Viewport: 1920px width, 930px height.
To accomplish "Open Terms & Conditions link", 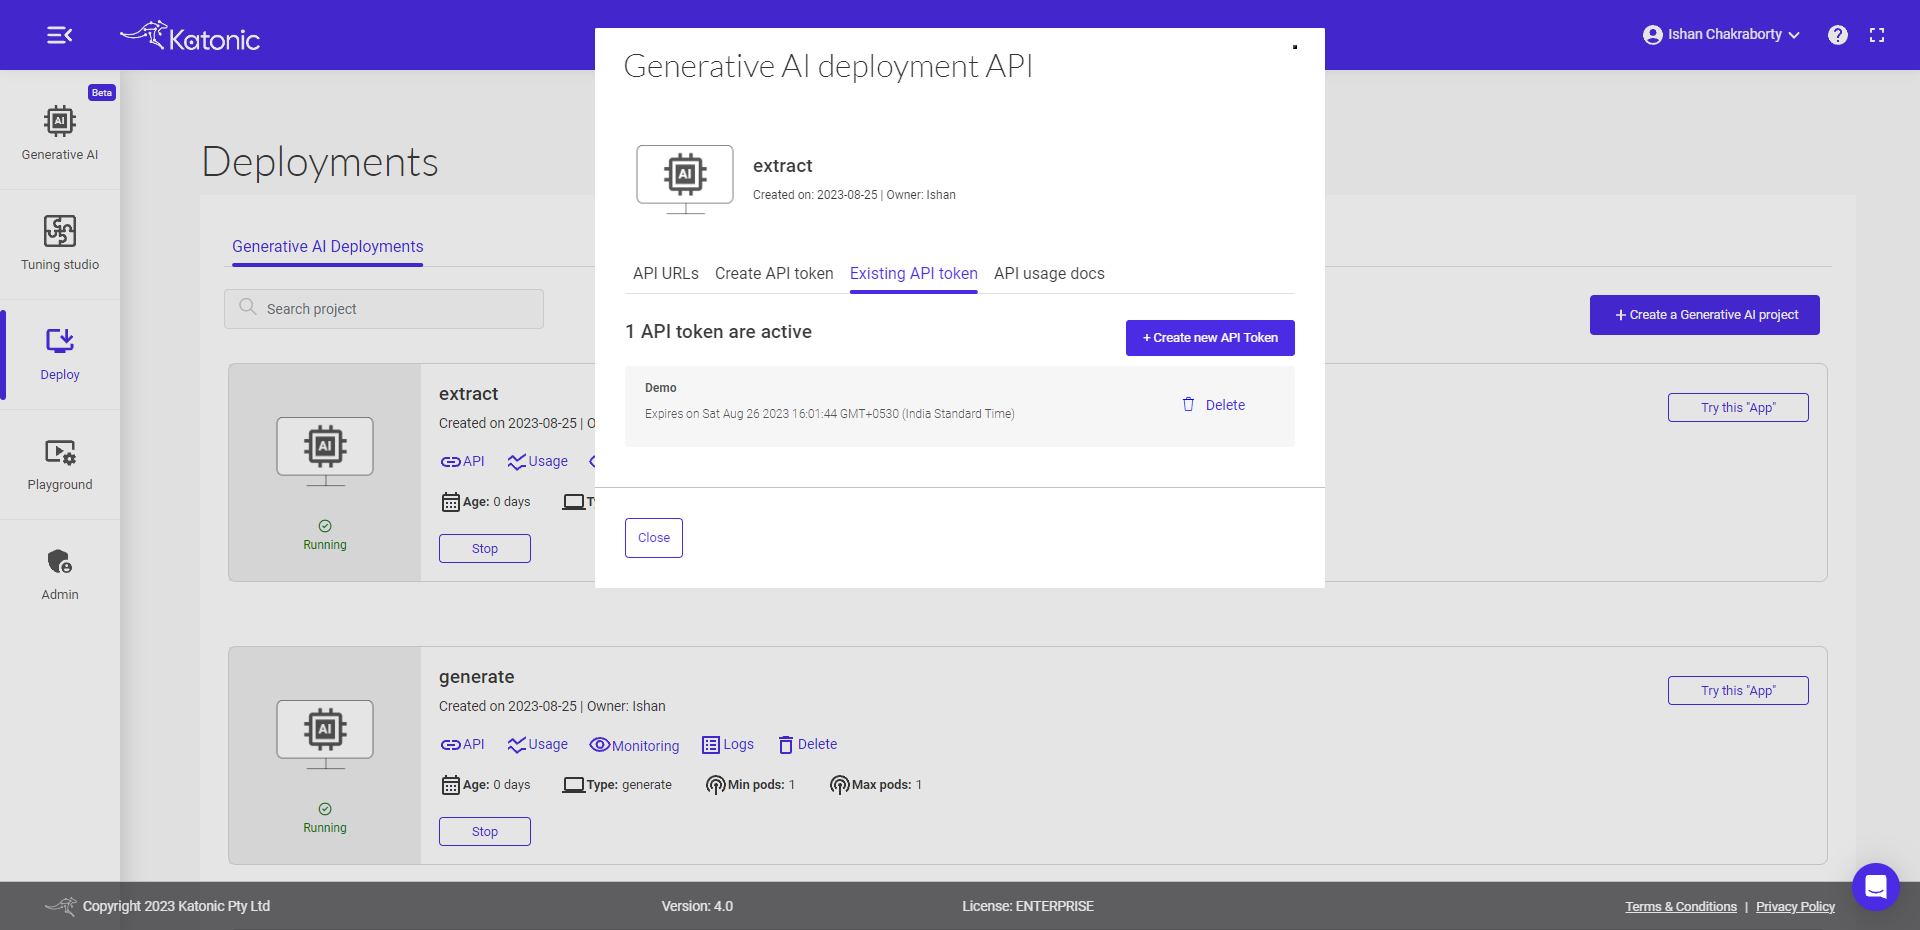I will (1681, 907).
